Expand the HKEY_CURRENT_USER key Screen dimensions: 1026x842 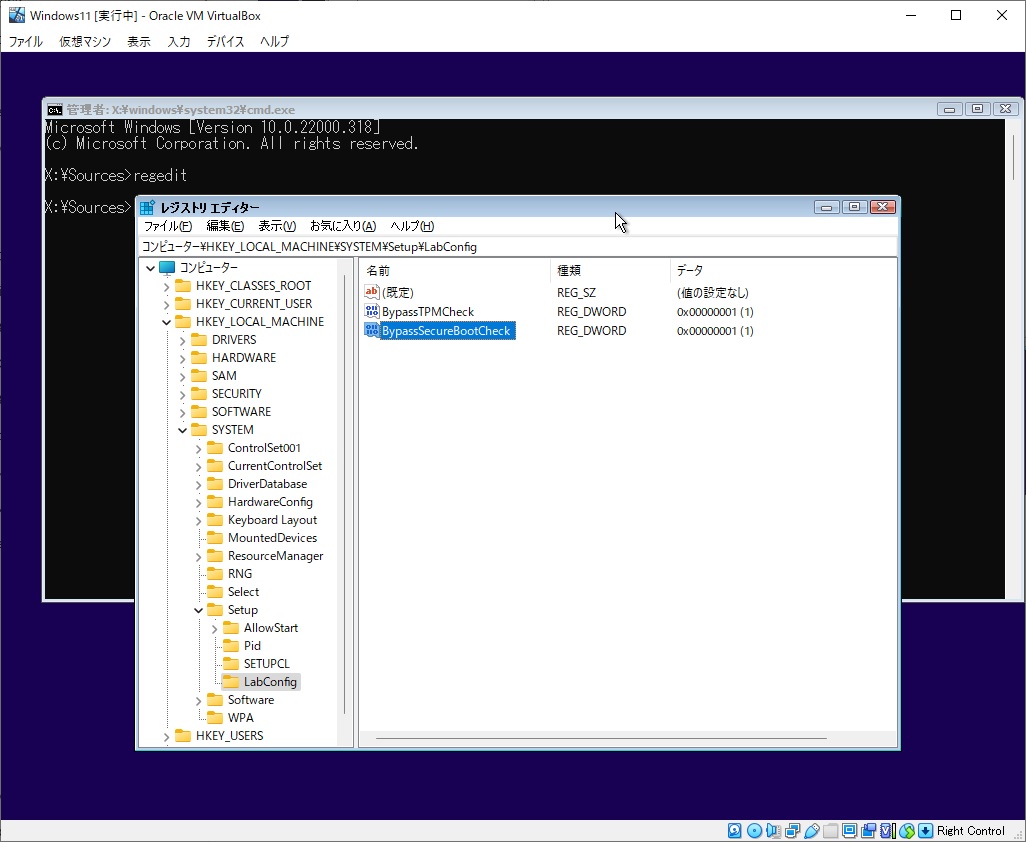click(x=166, y=304)
